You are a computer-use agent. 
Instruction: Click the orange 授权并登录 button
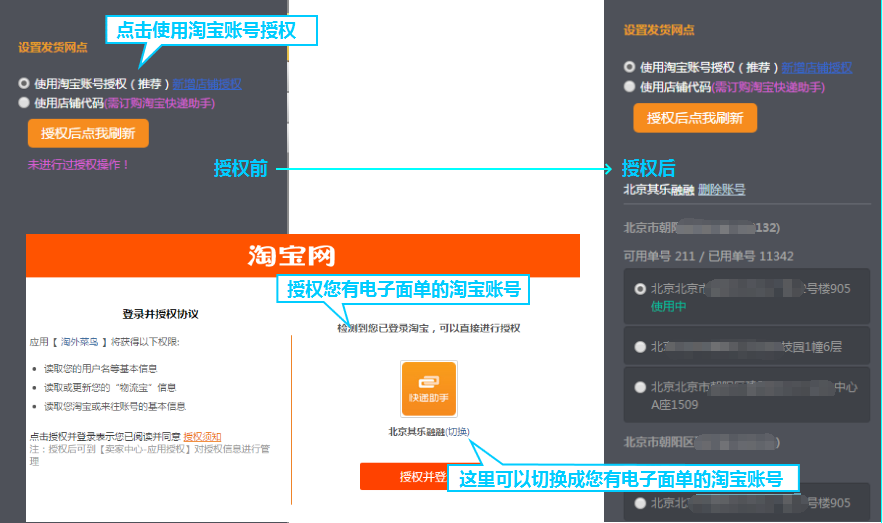404,477
